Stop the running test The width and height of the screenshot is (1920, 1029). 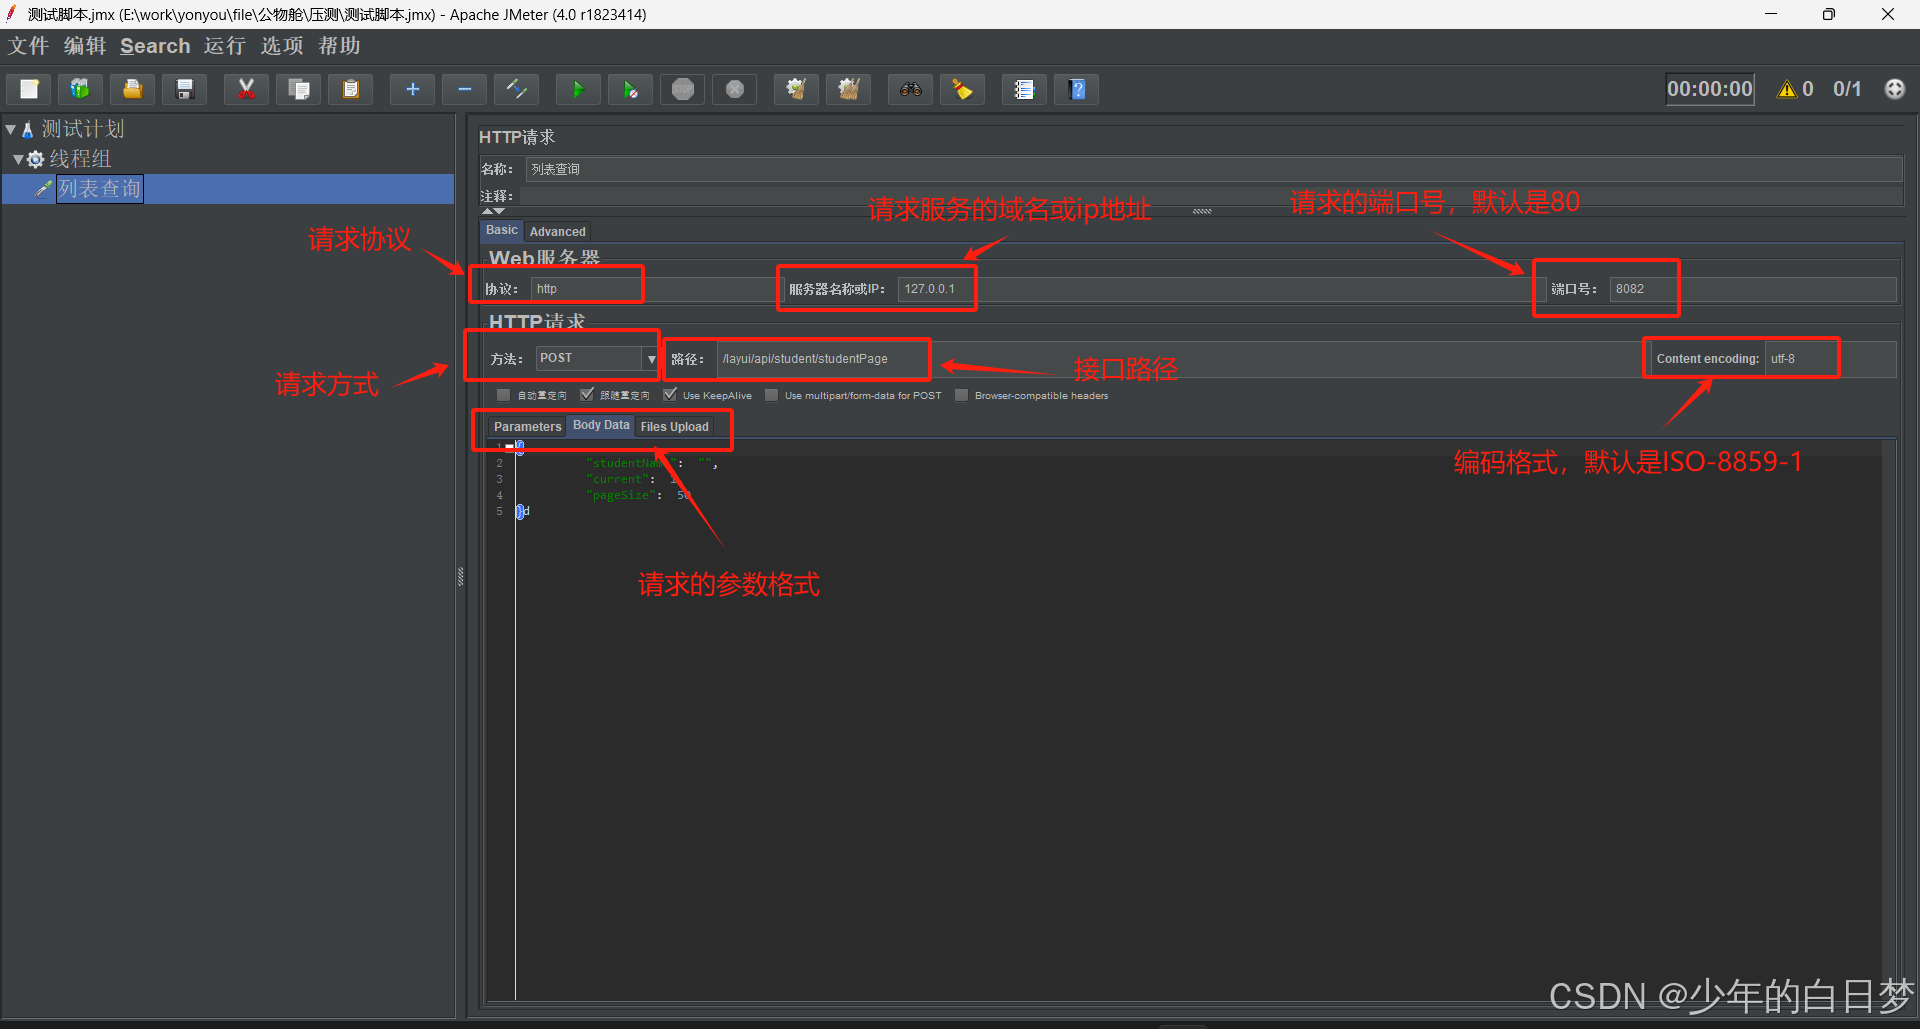(x=683, y=89)
